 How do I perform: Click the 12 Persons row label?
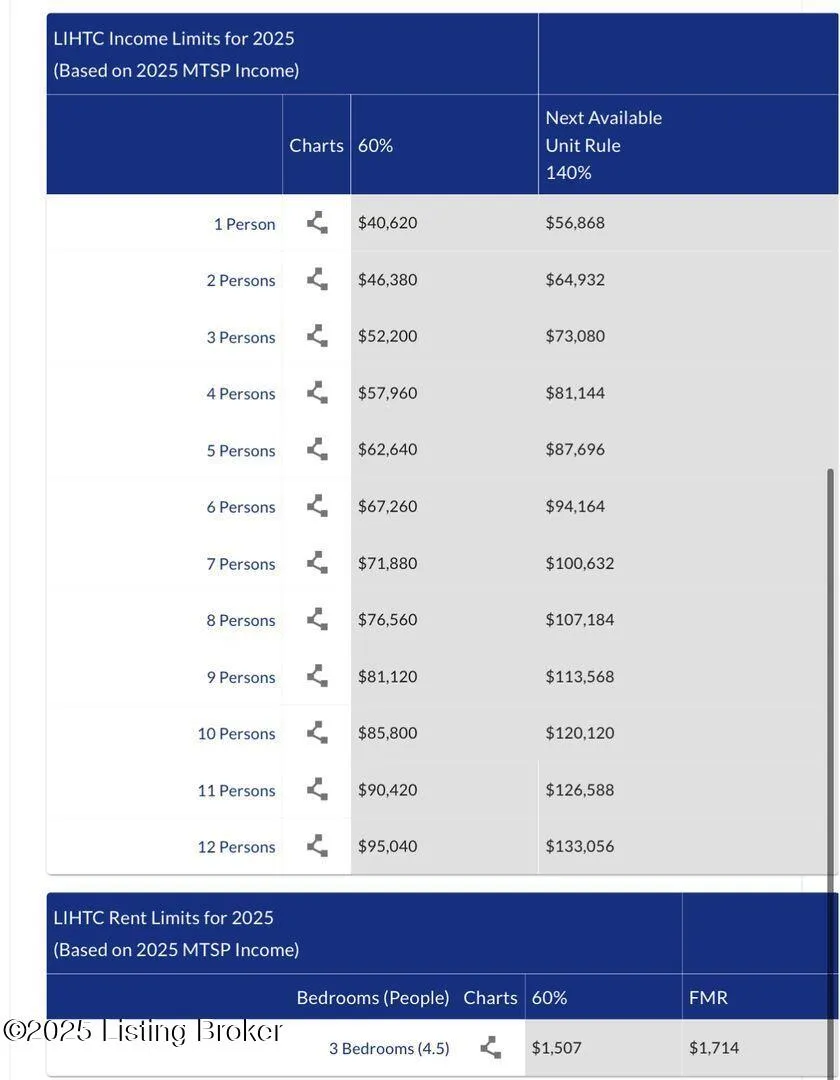pyautogui.click(x=236, y=847)
